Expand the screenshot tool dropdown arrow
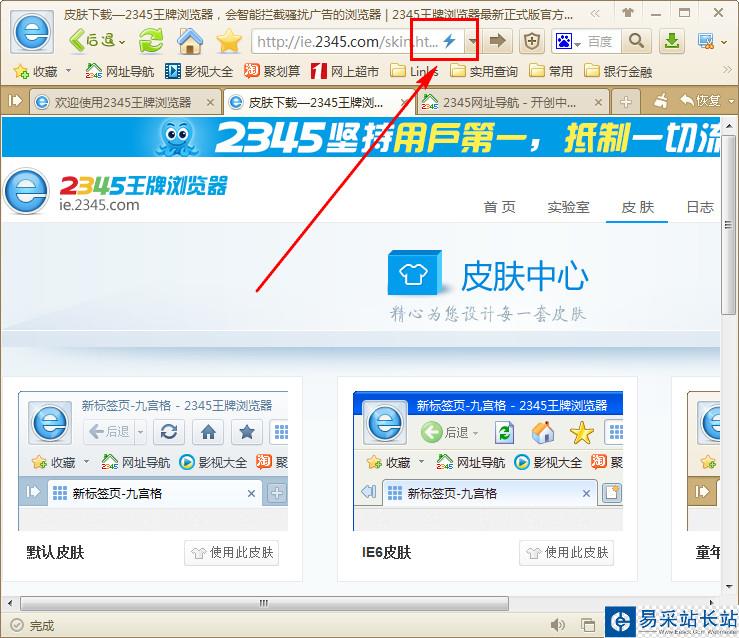This screenshot has width=739, height=638. (724, 42)
